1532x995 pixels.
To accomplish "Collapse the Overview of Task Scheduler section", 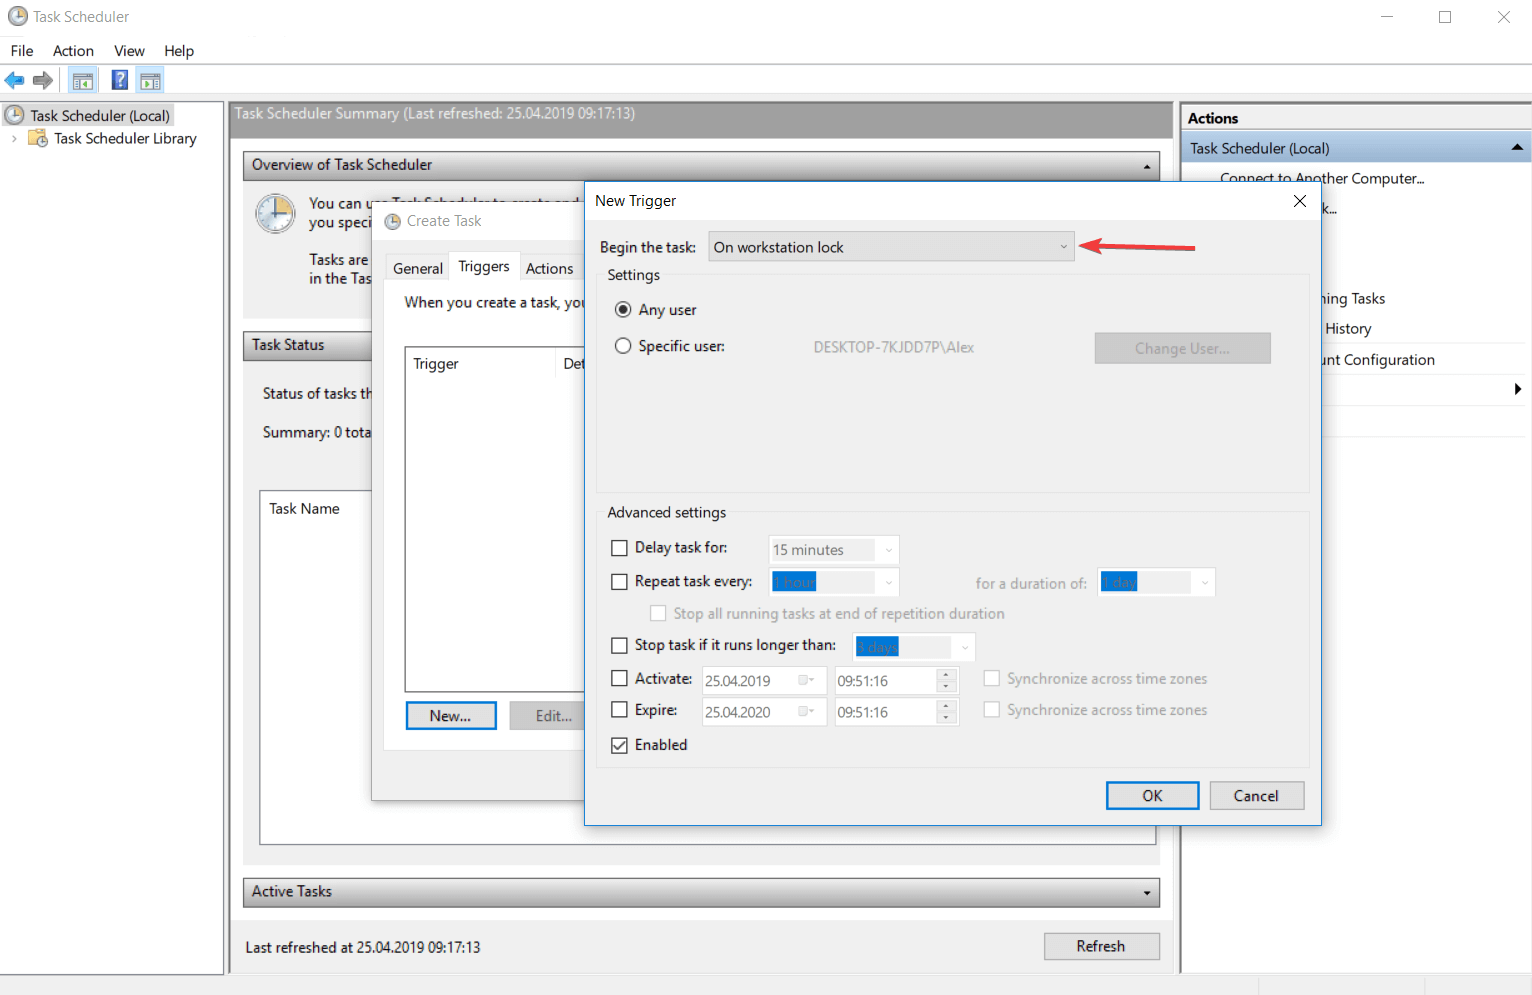I will click(1146, 166).
